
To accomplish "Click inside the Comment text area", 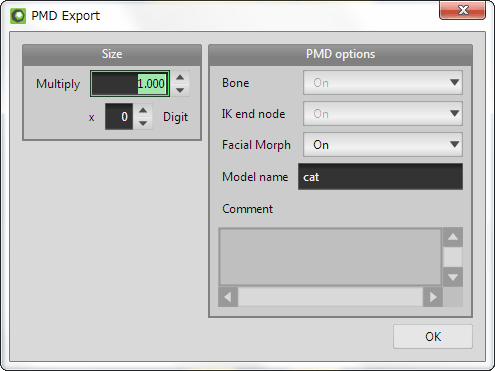I will (x=330, y=257).
